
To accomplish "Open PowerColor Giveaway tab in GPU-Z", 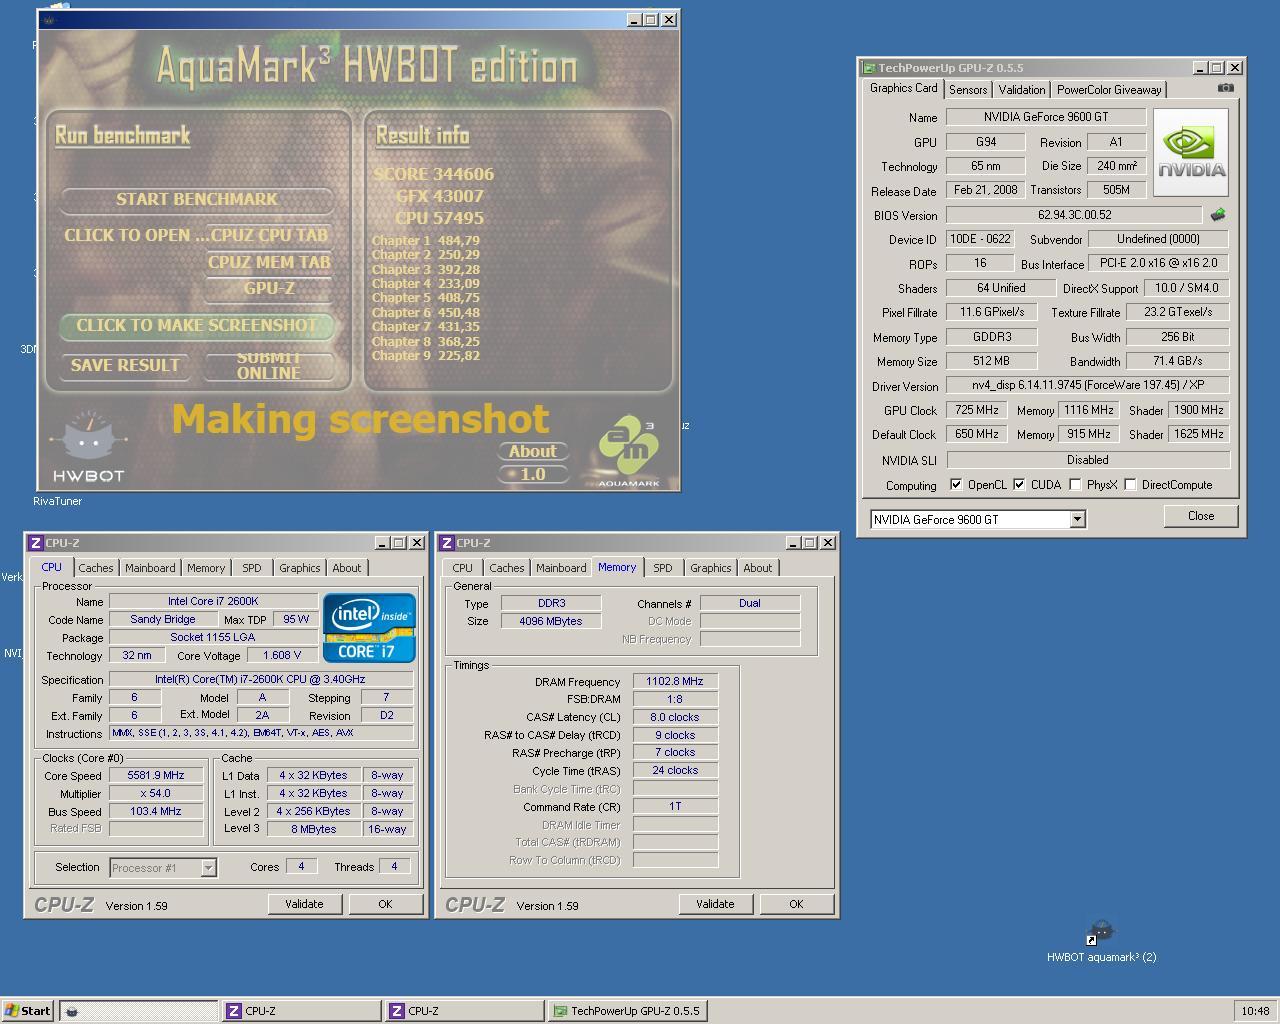I will pyautogui.click(x=1109, y=90).
